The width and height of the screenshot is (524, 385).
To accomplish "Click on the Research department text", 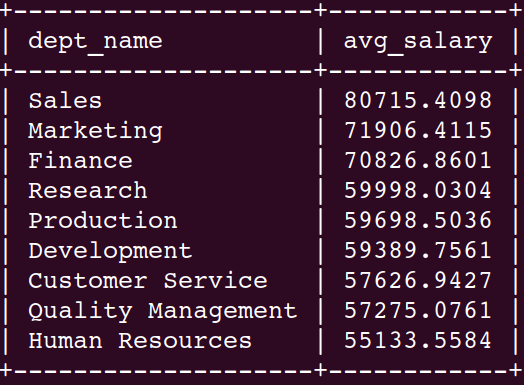I will (88, 190).
